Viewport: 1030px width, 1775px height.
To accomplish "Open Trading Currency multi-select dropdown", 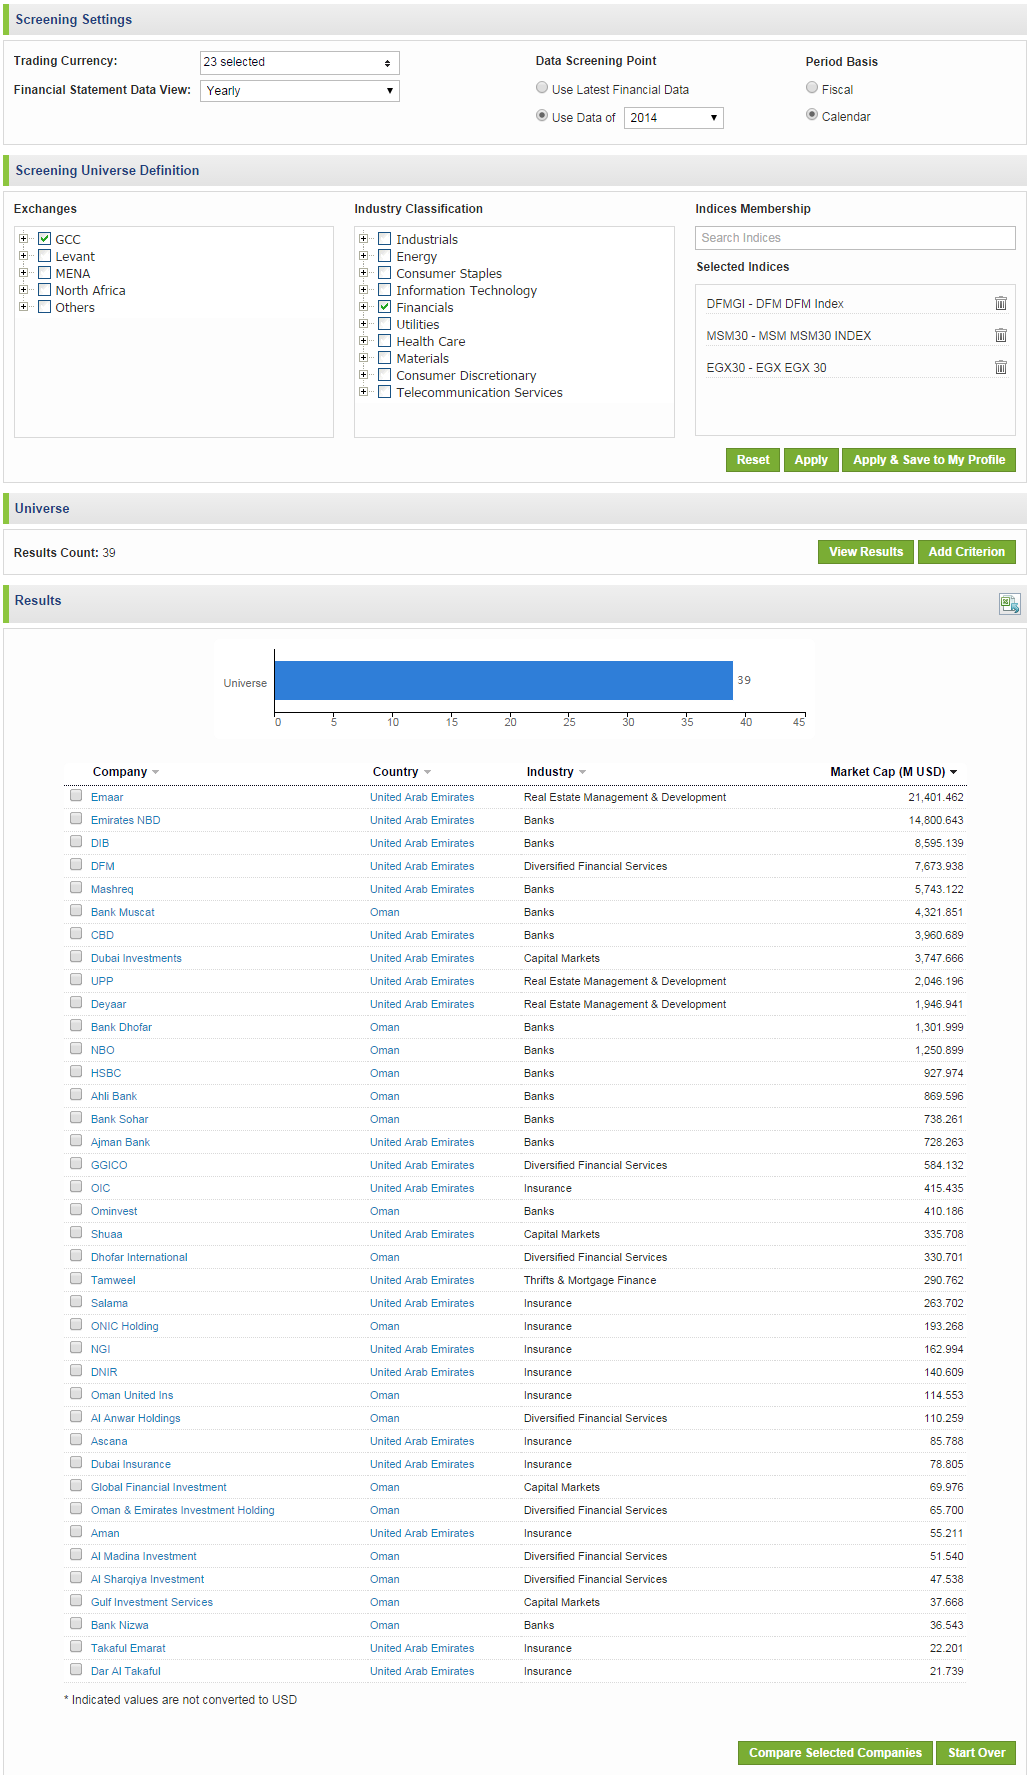I will (x=299, y=62).
